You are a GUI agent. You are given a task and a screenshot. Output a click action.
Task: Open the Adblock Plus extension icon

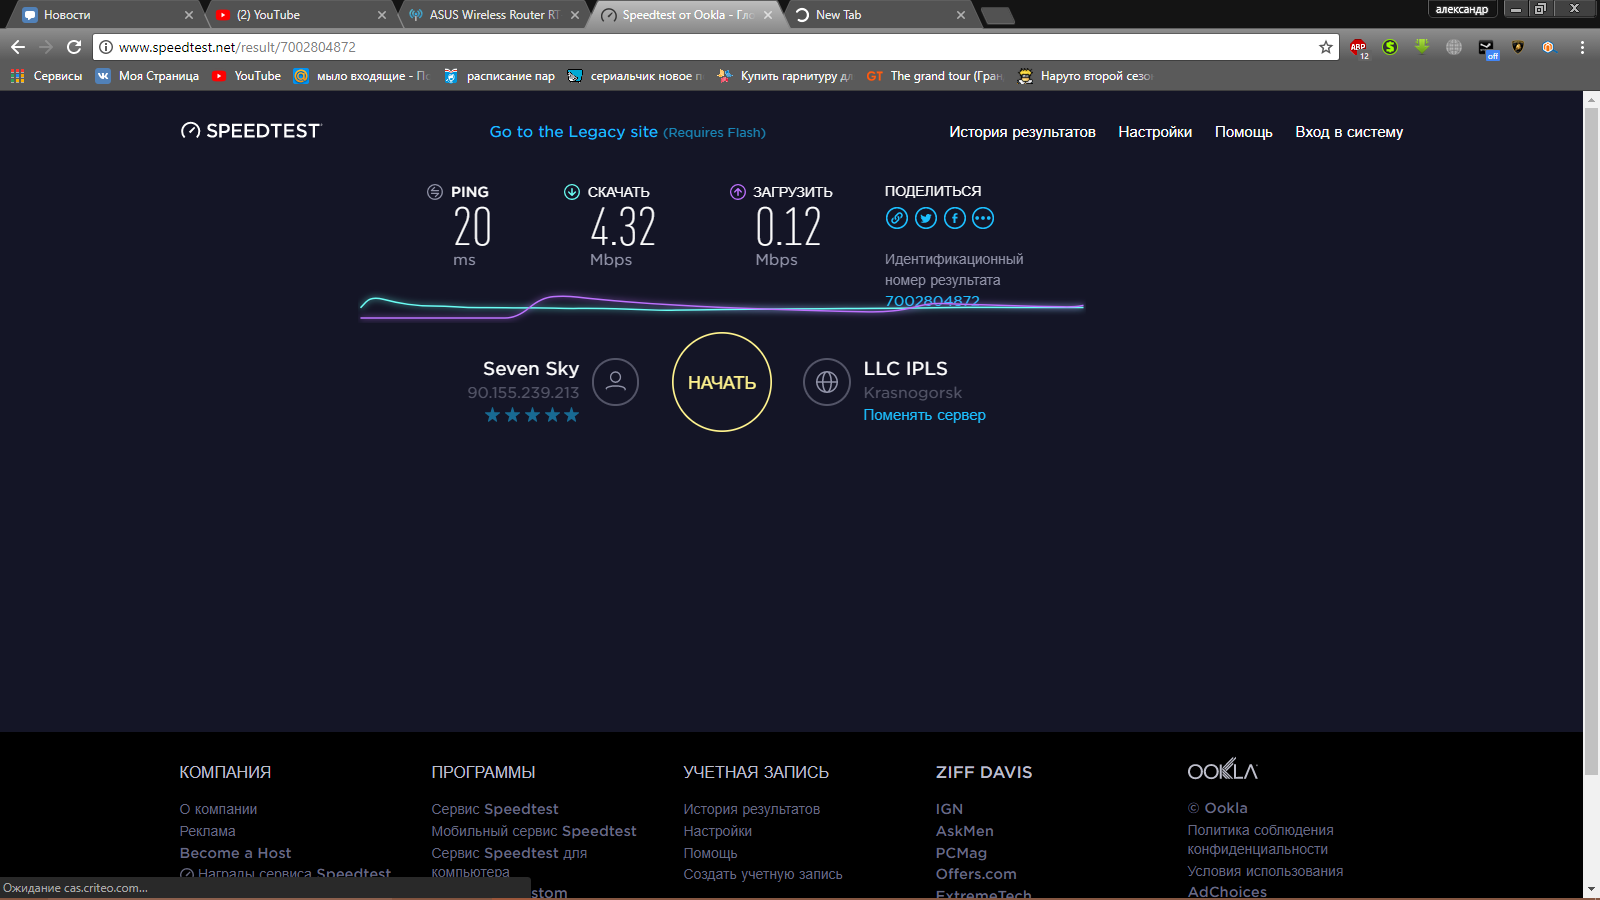1358,47
